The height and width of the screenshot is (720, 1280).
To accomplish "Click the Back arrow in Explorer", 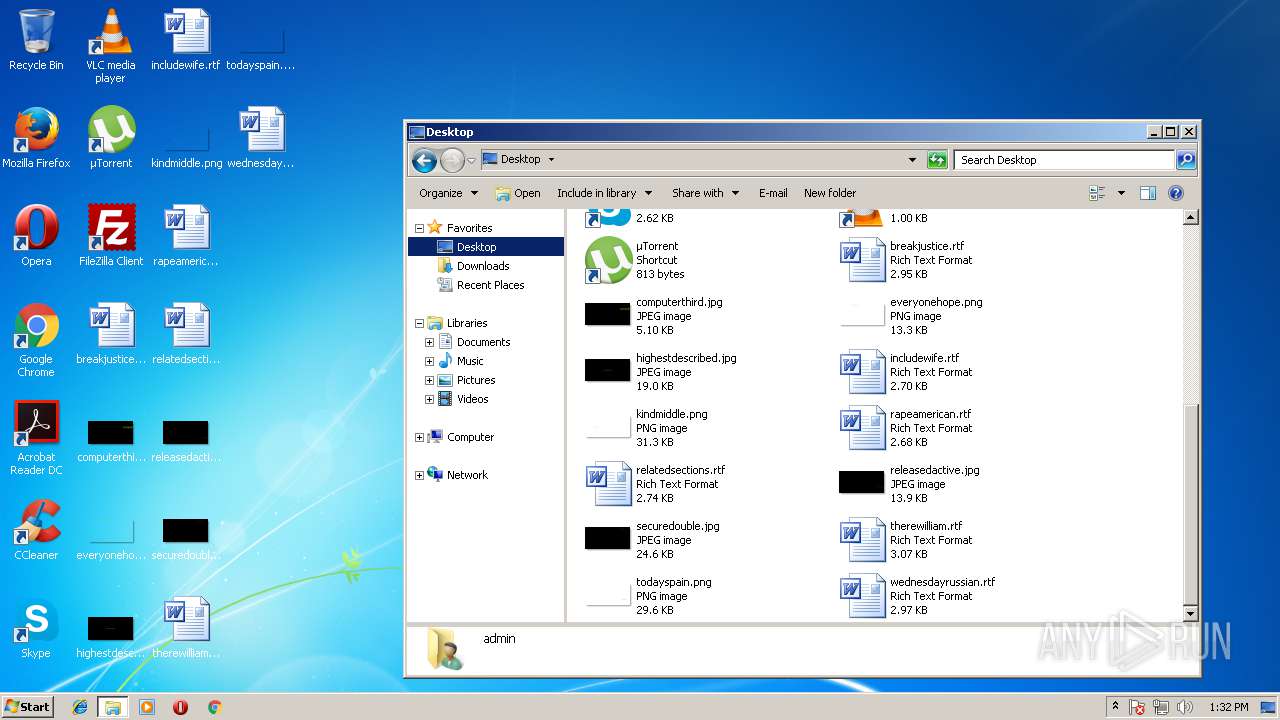I will [424, 160].
